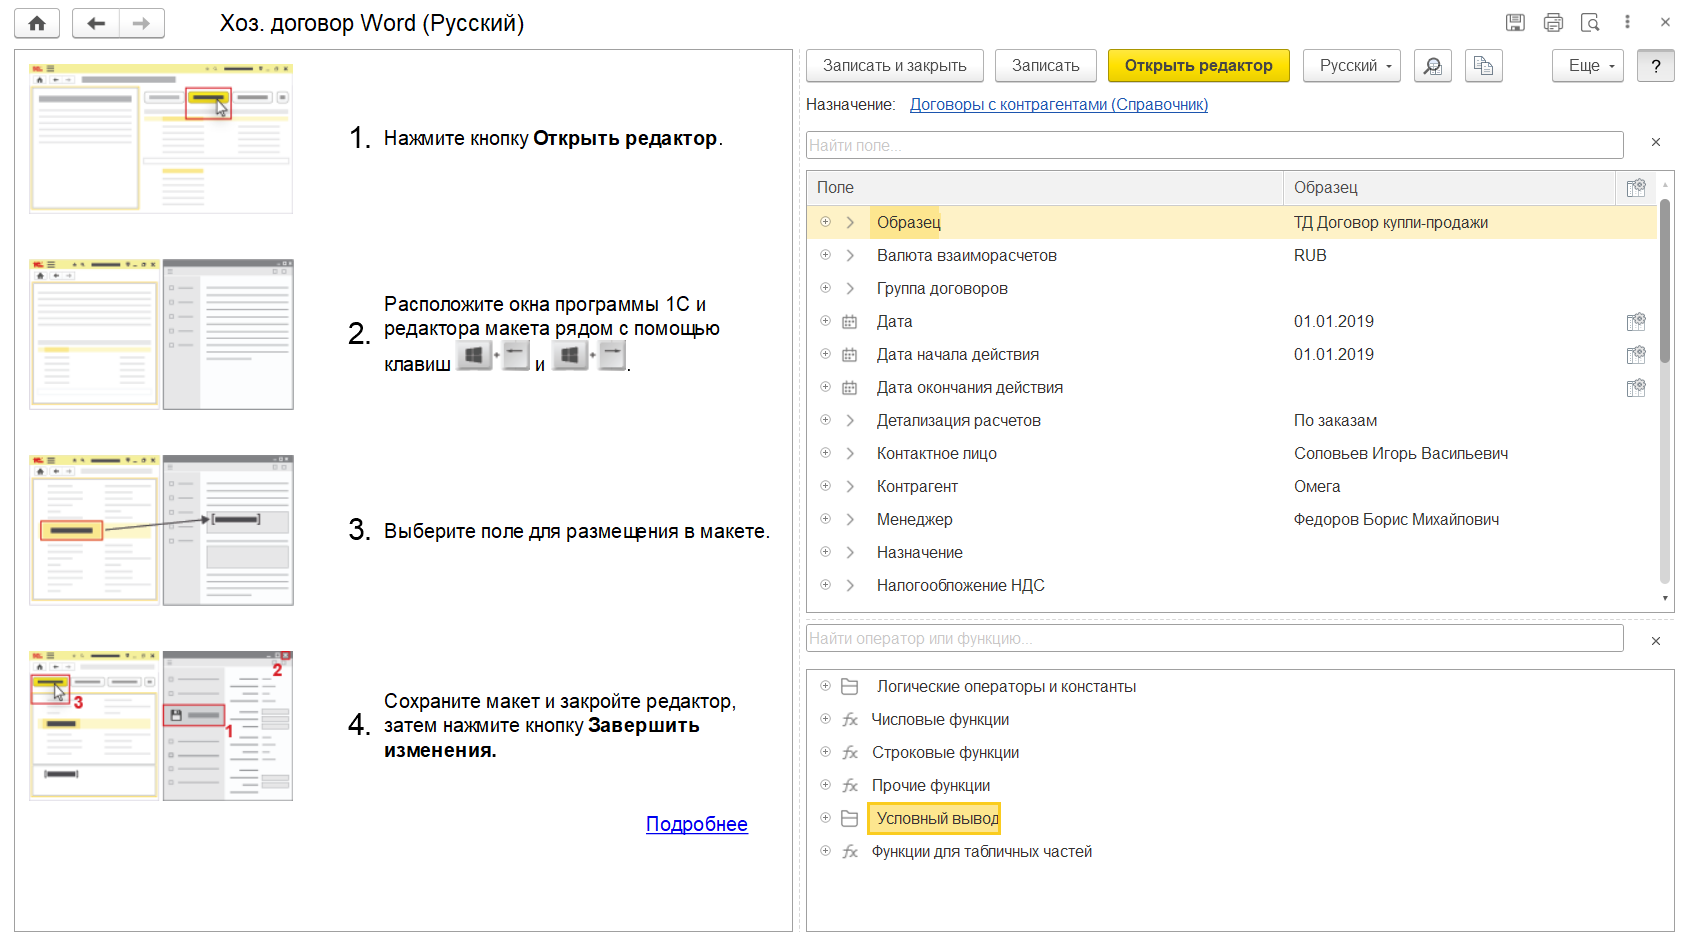
Task: Click folder icon of Условный вывод
Action: (x=850, y=819)
